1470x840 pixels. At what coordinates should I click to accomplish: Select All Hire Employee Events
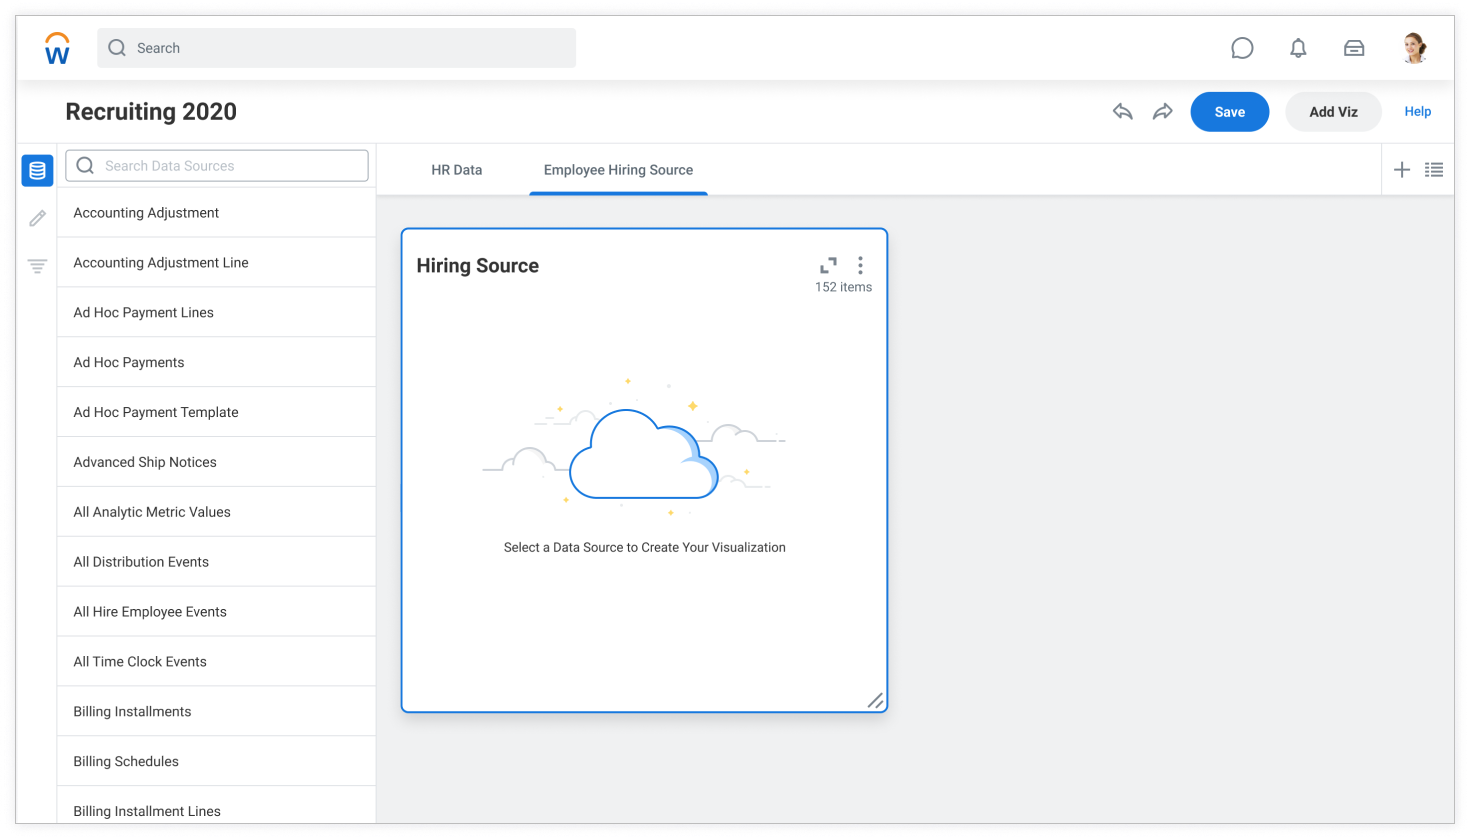pyautogui.click(x=216, y=612)
